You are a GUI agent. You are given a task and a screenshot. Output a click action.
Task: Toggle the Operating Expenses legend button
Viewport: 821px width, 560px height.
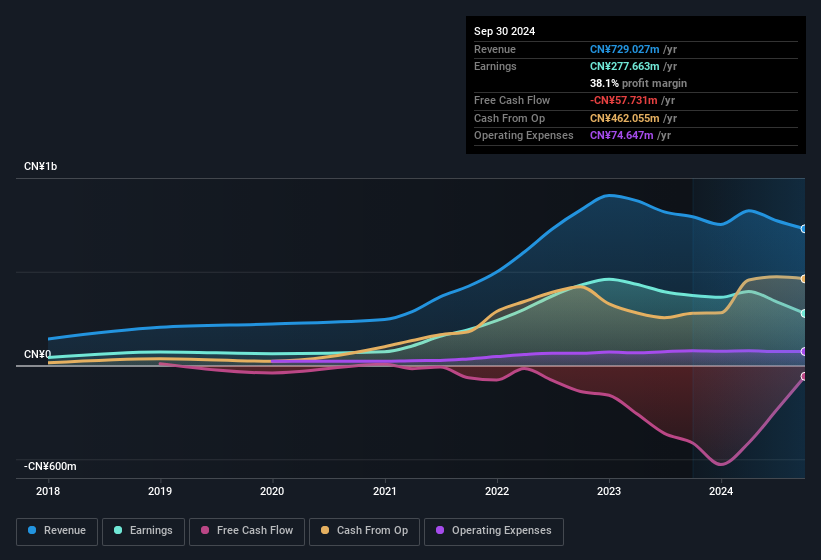coord(494,531)
